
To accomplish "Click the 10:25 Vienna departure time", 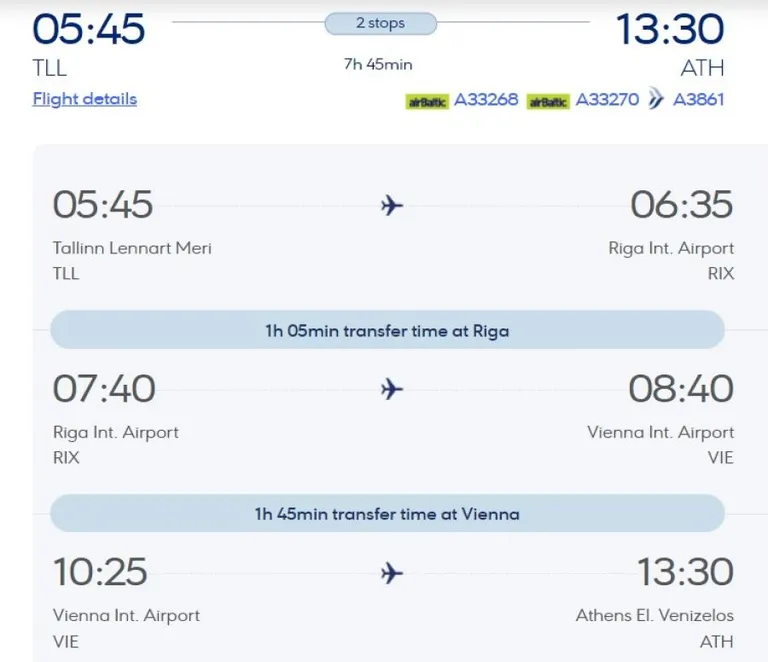I will (100, 572).
